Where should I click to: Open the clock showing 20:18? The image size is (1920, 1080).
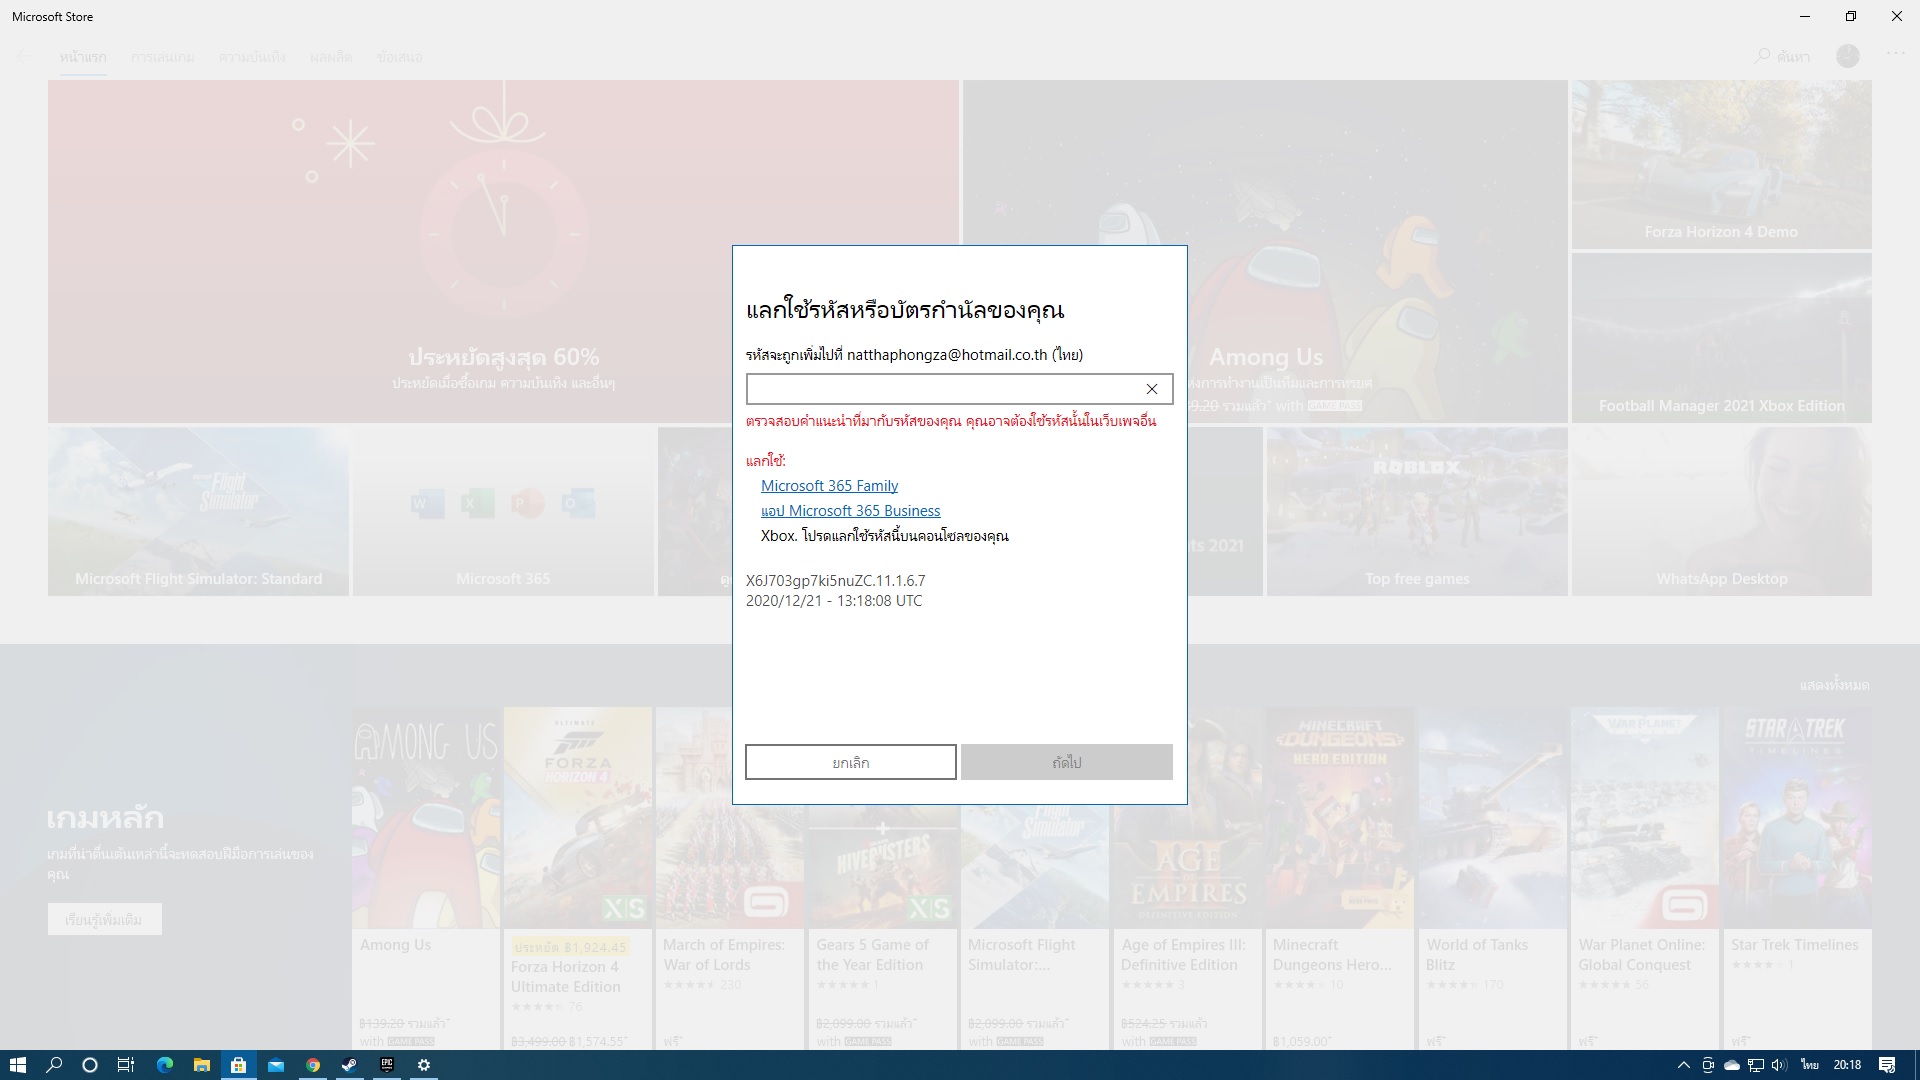coord(1847,1065)
